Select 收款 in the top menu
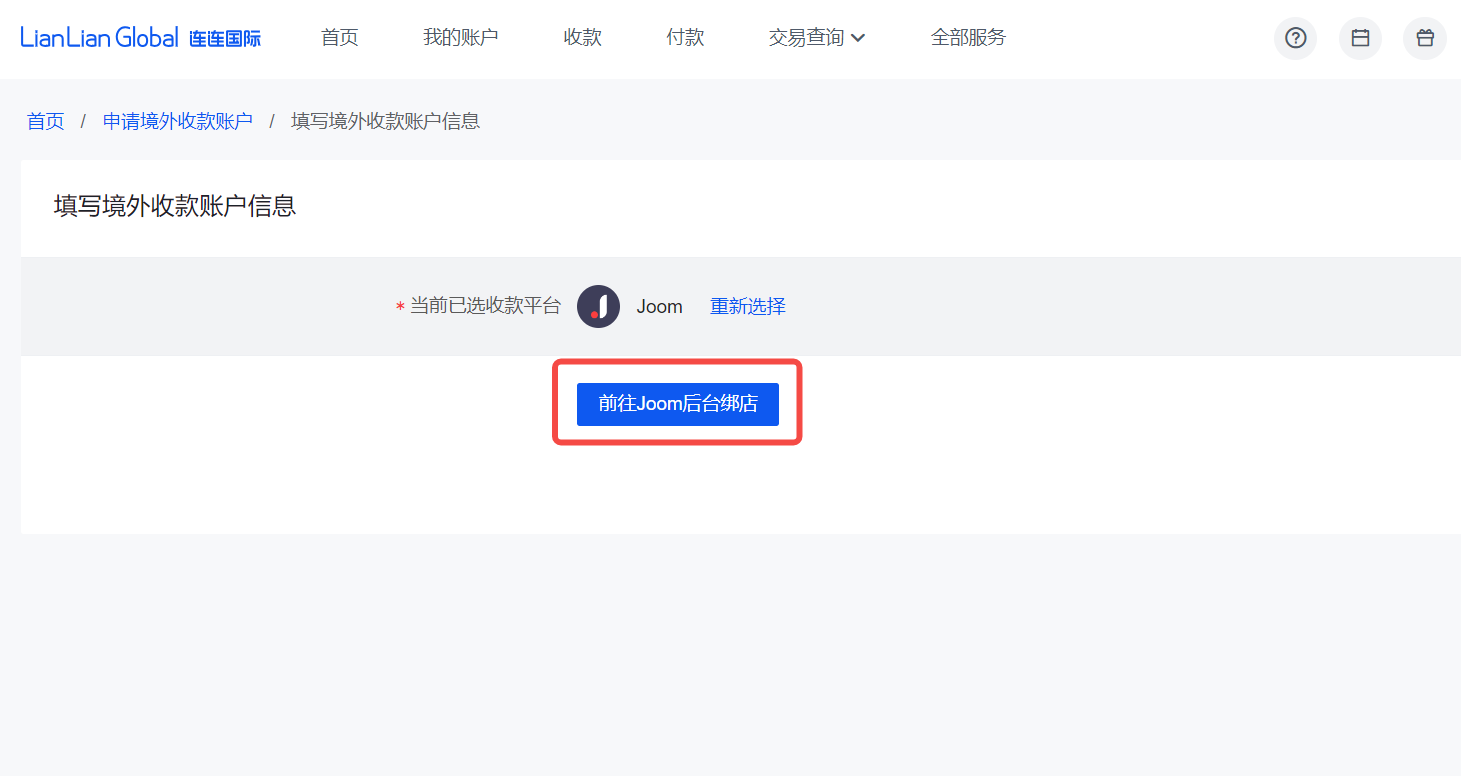 tap(583, 38)
